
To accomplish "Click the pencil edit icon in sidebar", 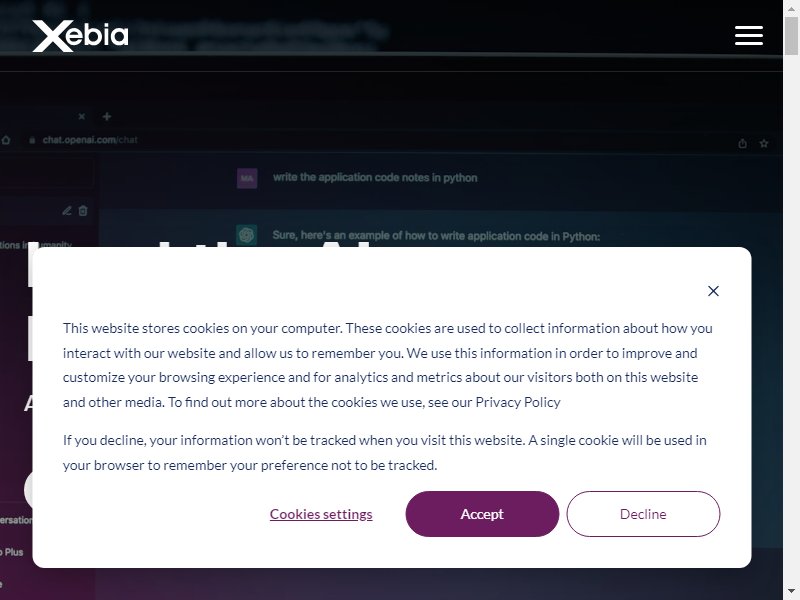I will (x=67, y=211).
